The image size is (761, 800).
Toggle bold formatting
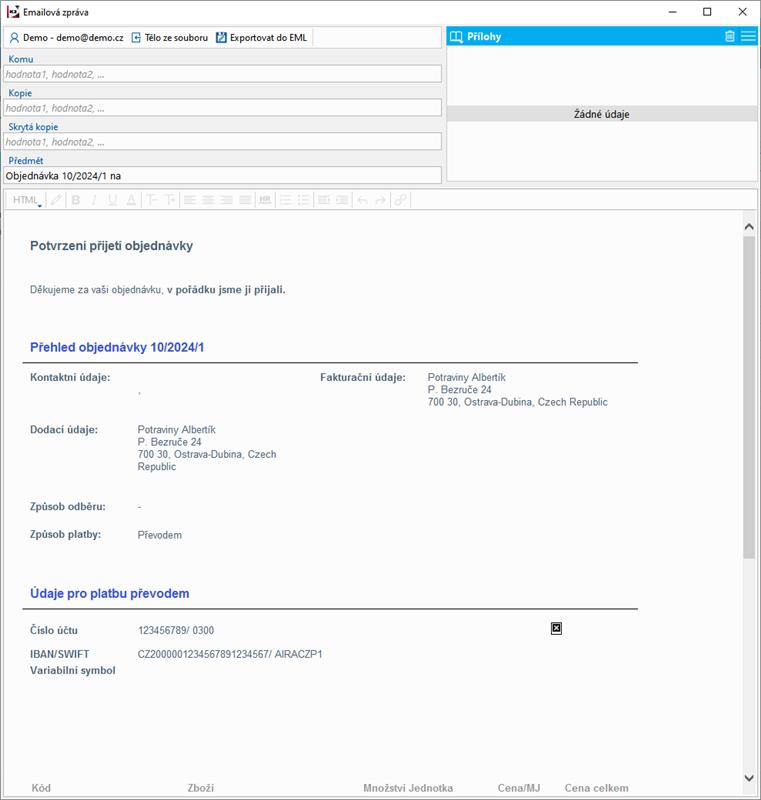coord(76,200)
